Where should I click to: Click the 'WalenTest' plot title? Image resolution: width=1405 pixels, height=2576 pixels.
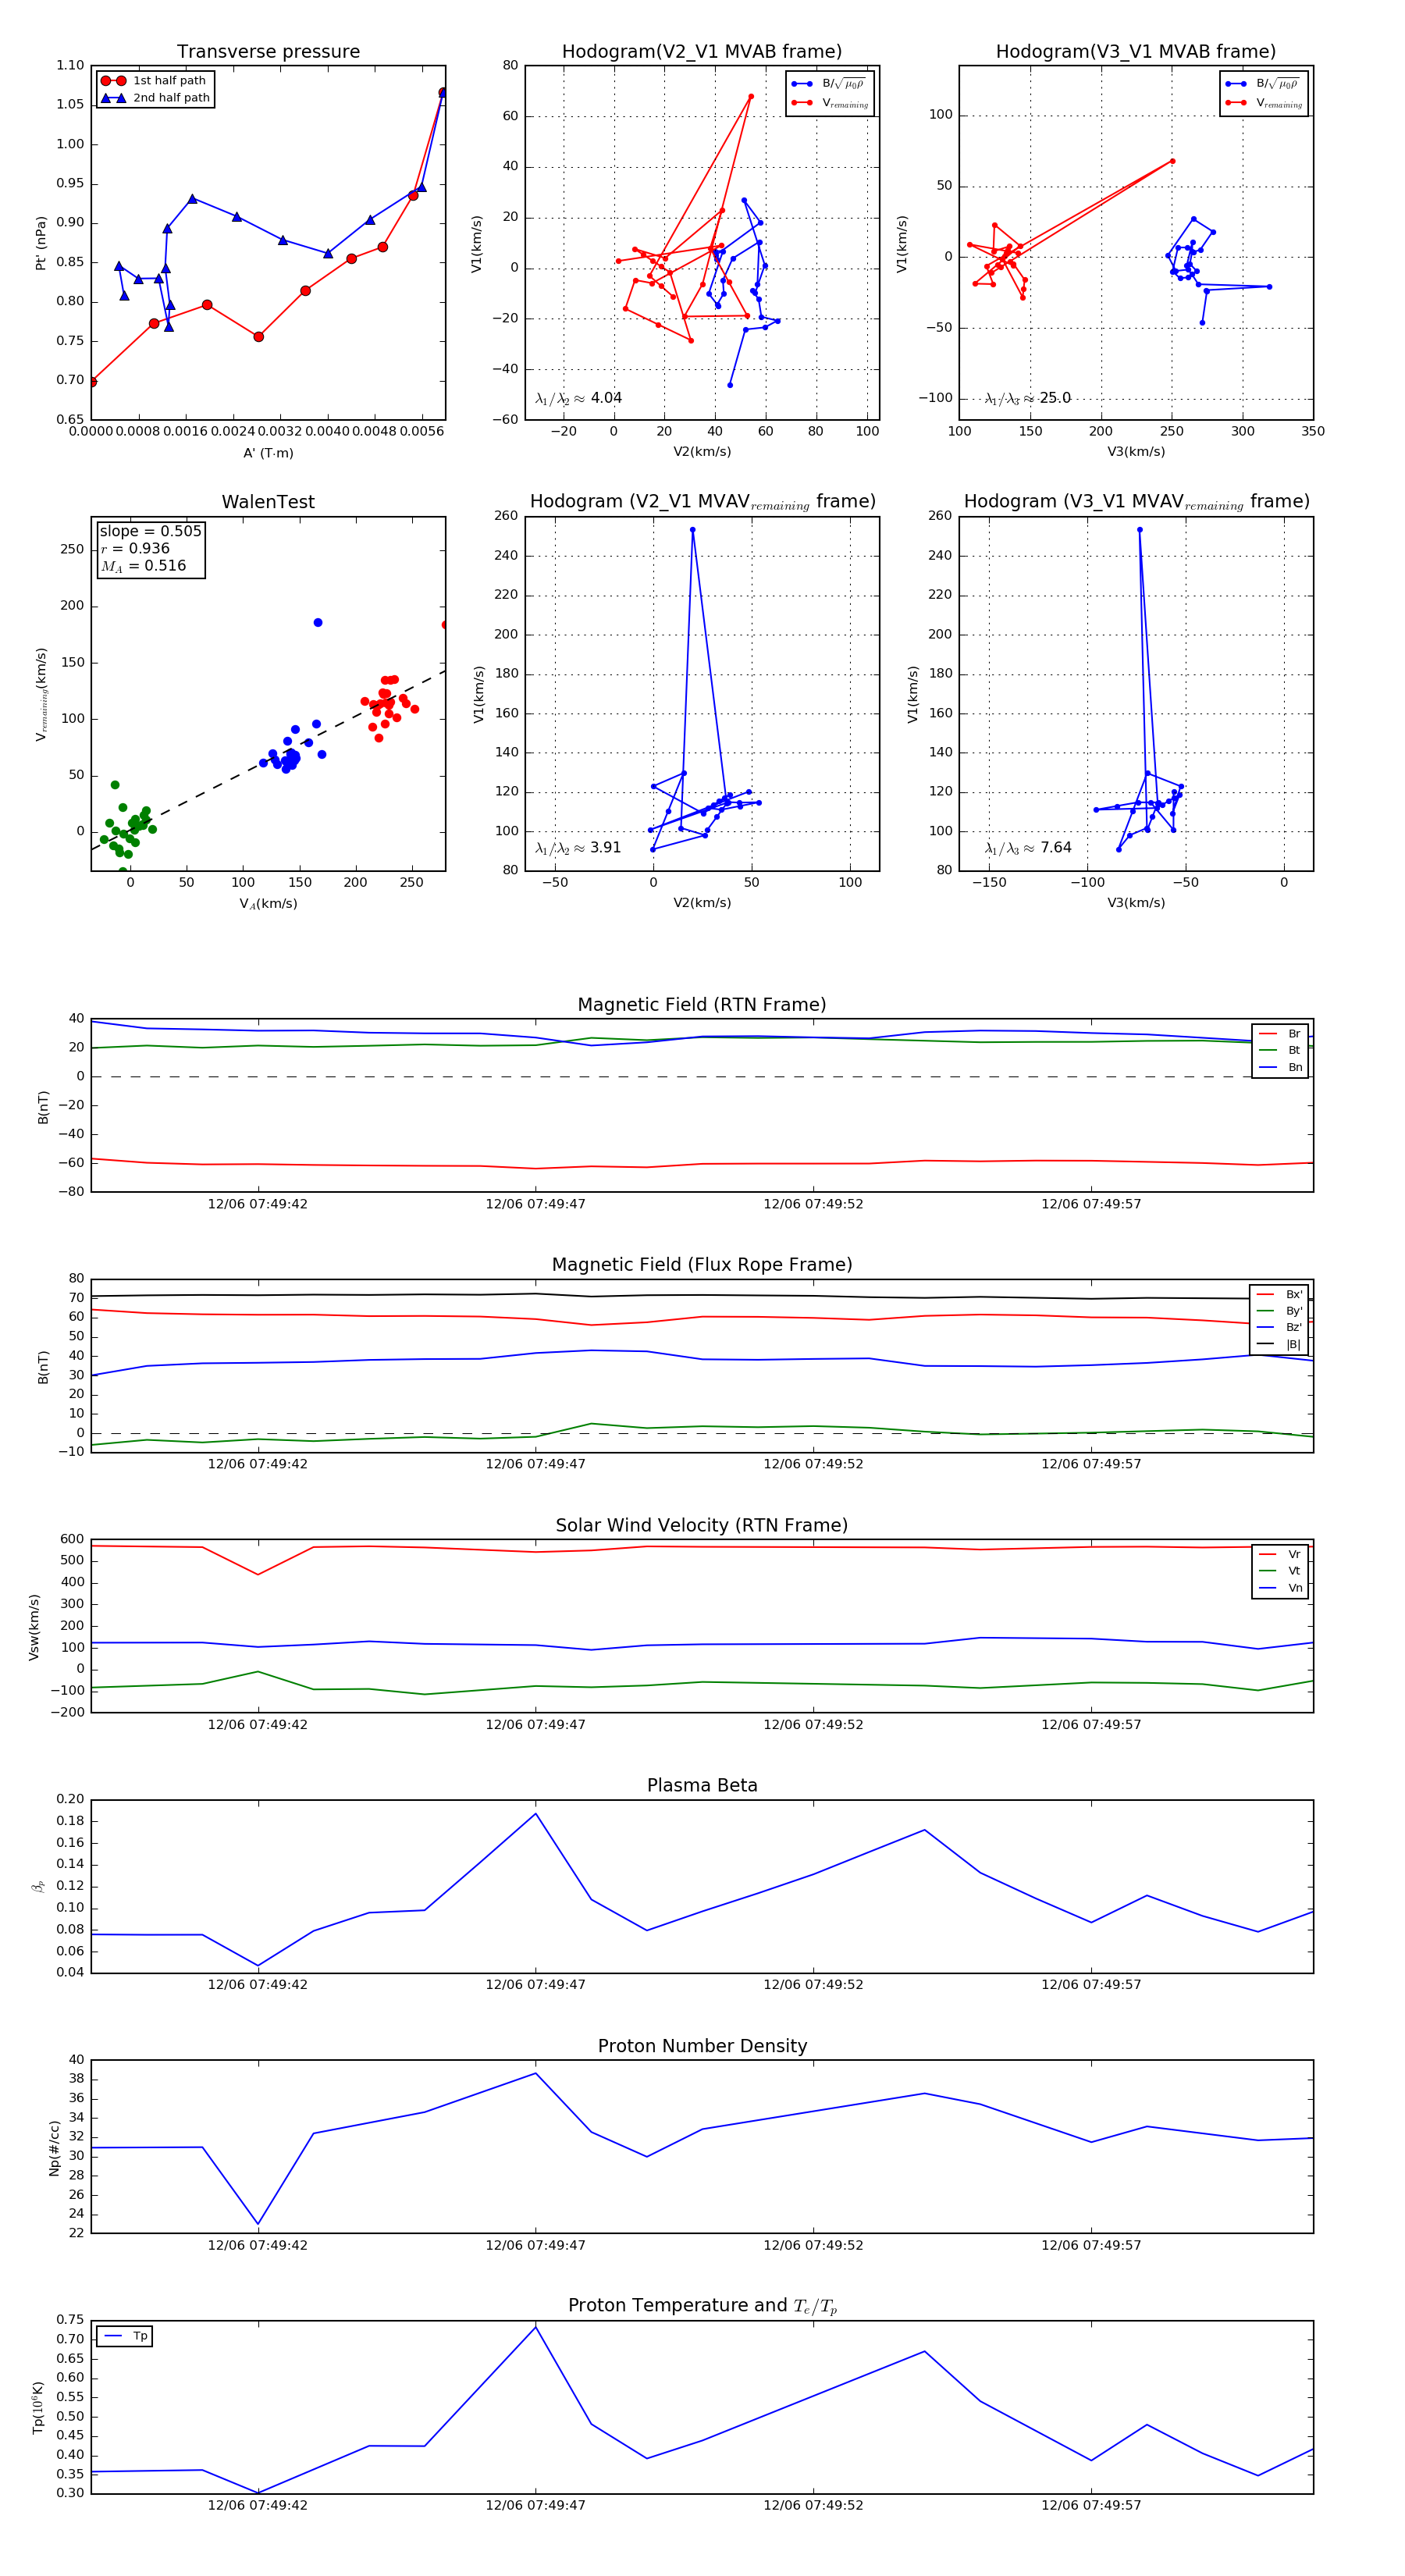tap(268, 502)
